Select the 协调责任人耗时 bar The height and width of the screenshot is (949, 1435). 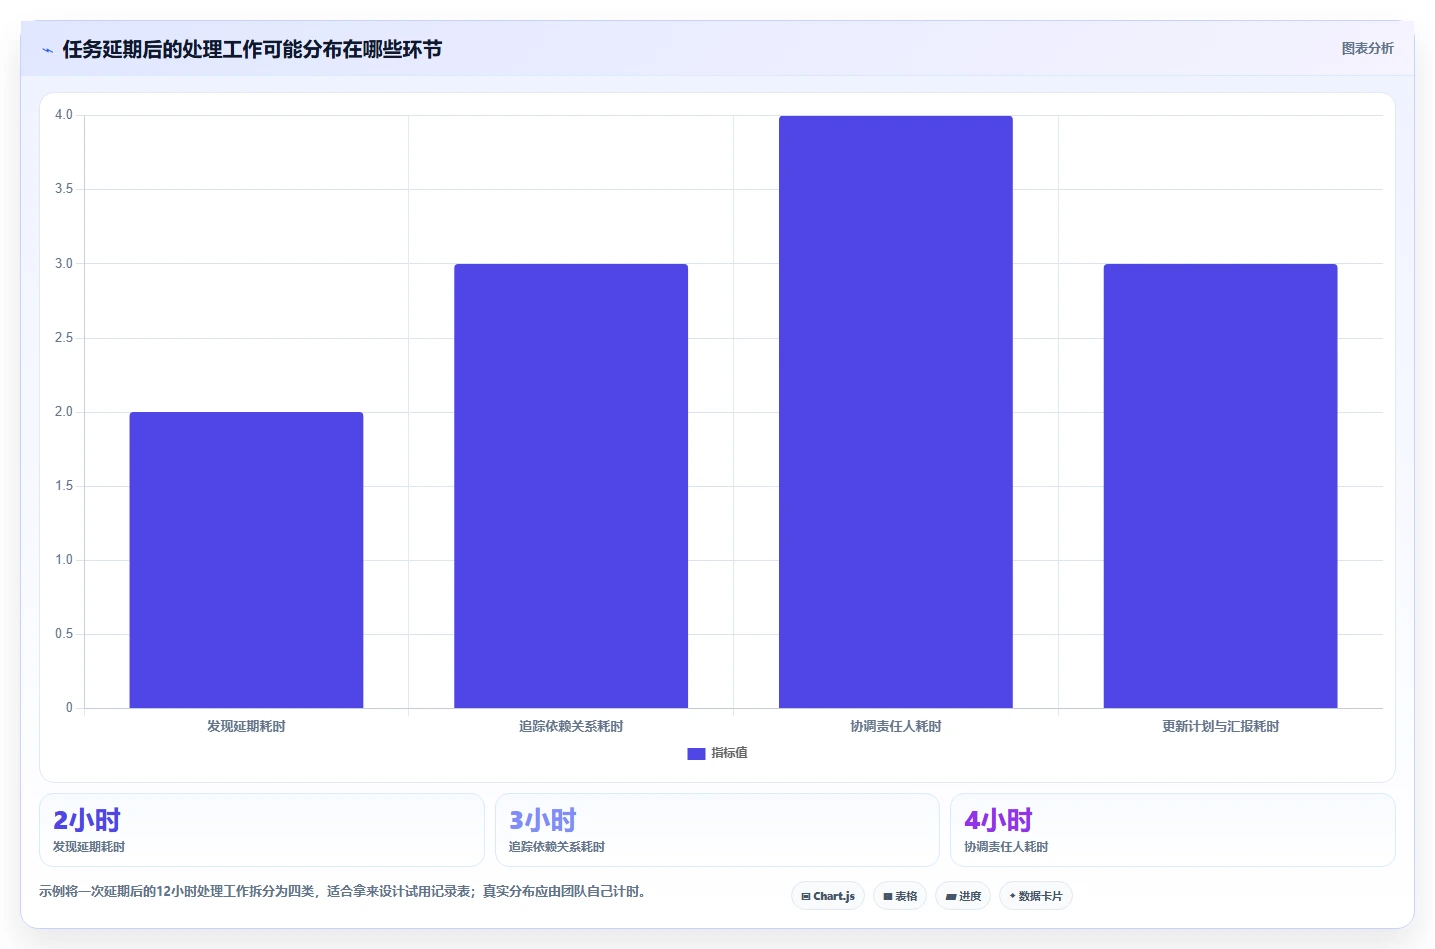click(896, 412)
